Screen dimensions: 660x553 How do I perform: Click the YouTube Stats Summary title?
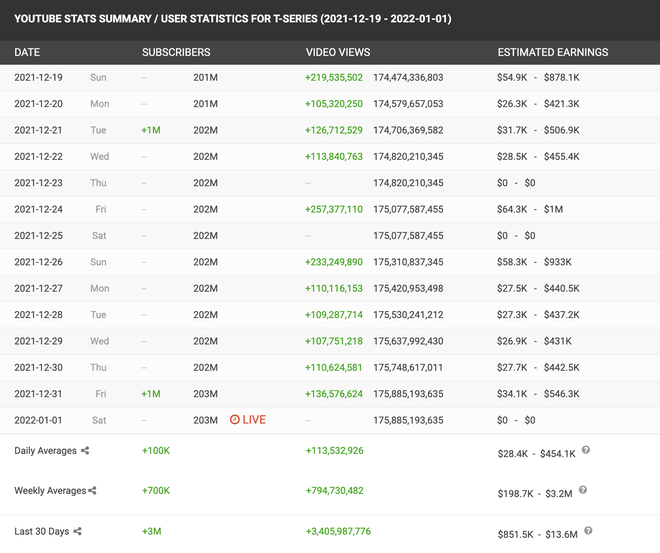(x=233, y=19)
